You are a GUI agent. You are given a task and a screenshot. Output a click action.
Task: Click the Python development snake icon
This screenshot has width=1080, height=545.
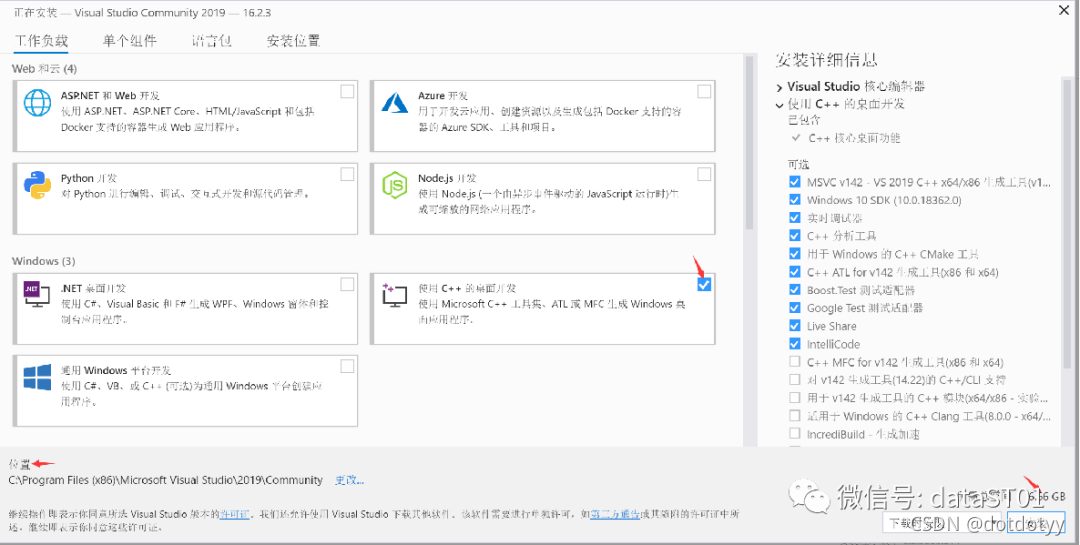tap(37, 185)
